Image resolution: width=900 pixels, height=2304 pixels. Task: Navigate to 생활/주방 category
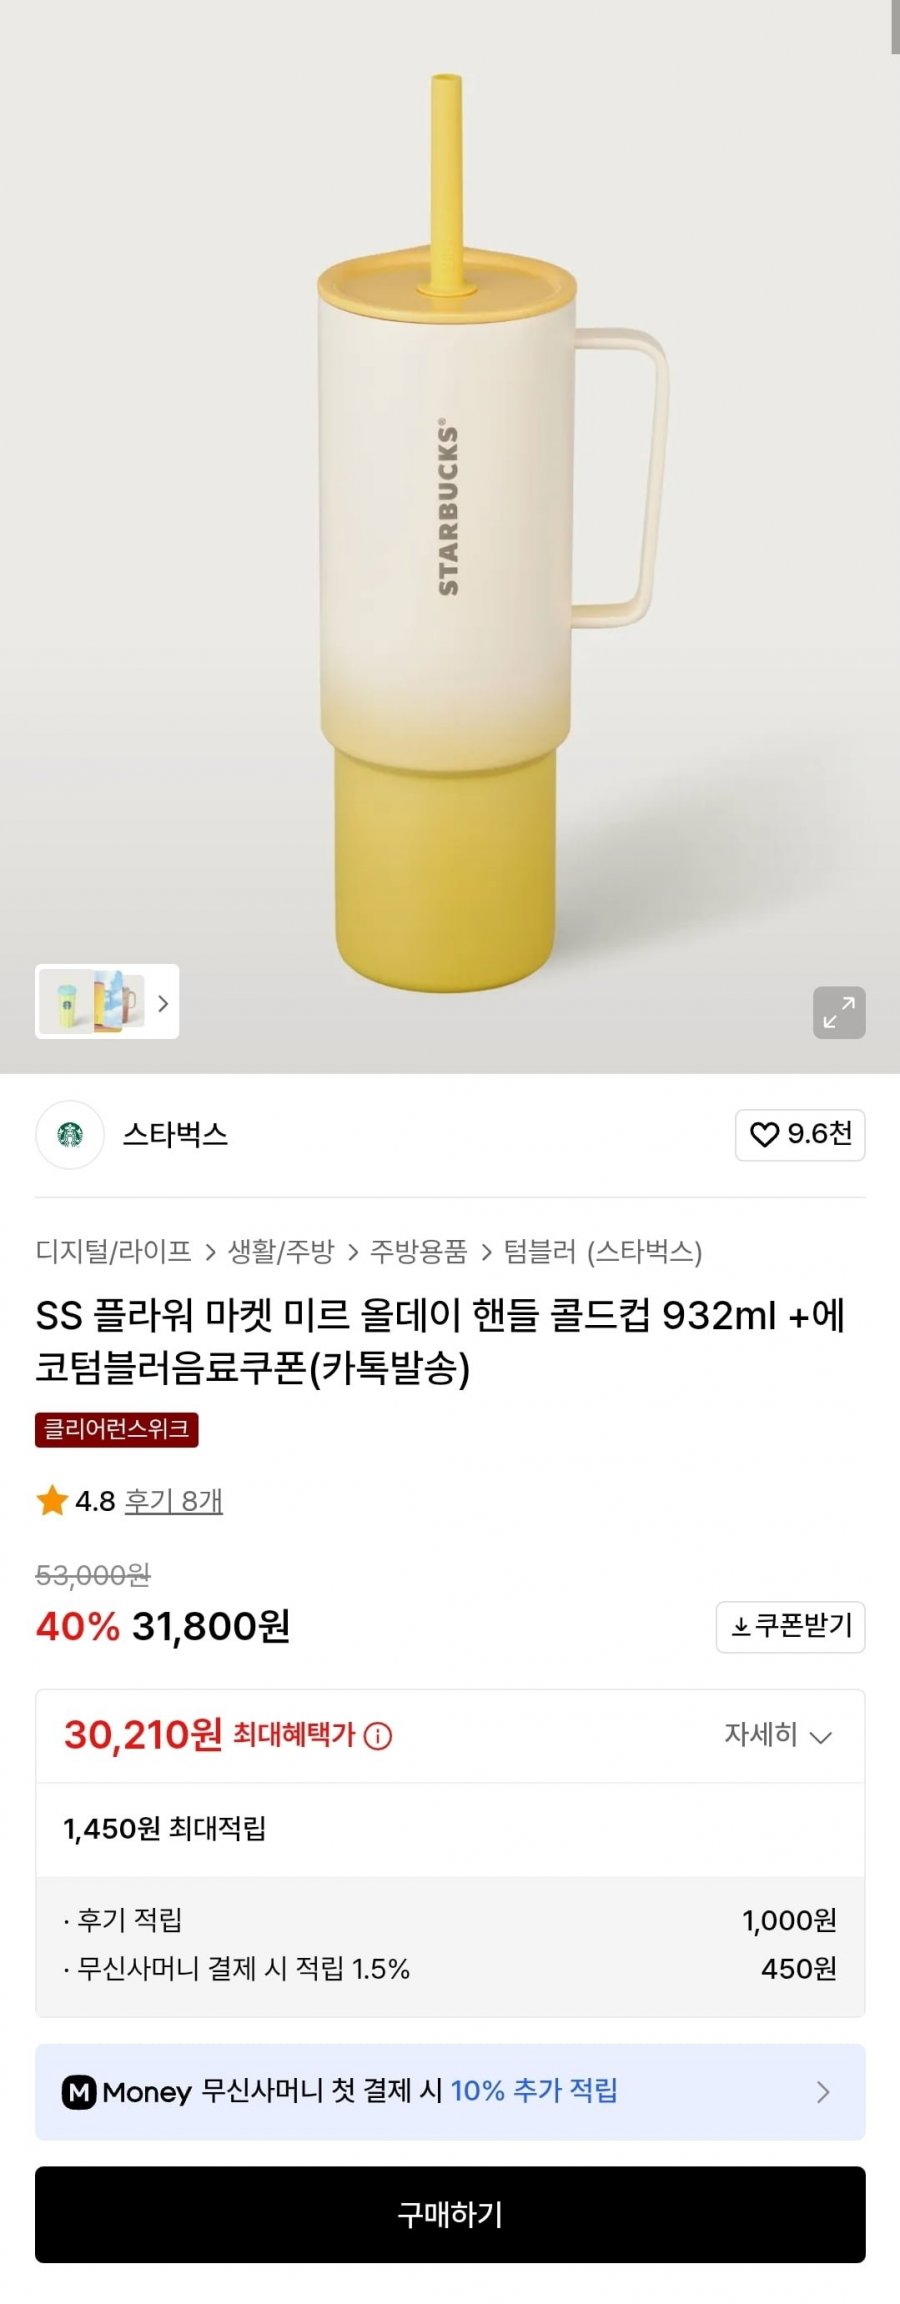281,1252
